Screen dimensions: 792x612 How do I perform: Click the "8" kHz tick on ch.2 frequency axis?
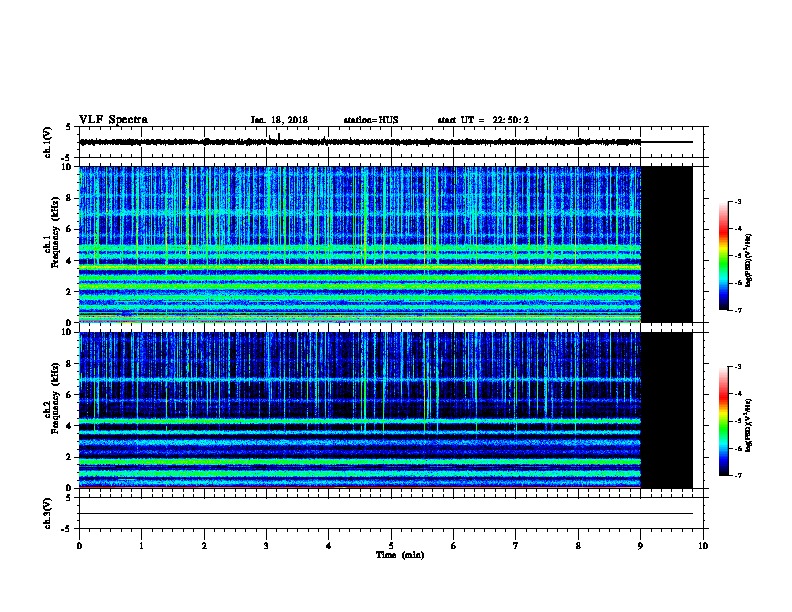[x=69, y=364]
